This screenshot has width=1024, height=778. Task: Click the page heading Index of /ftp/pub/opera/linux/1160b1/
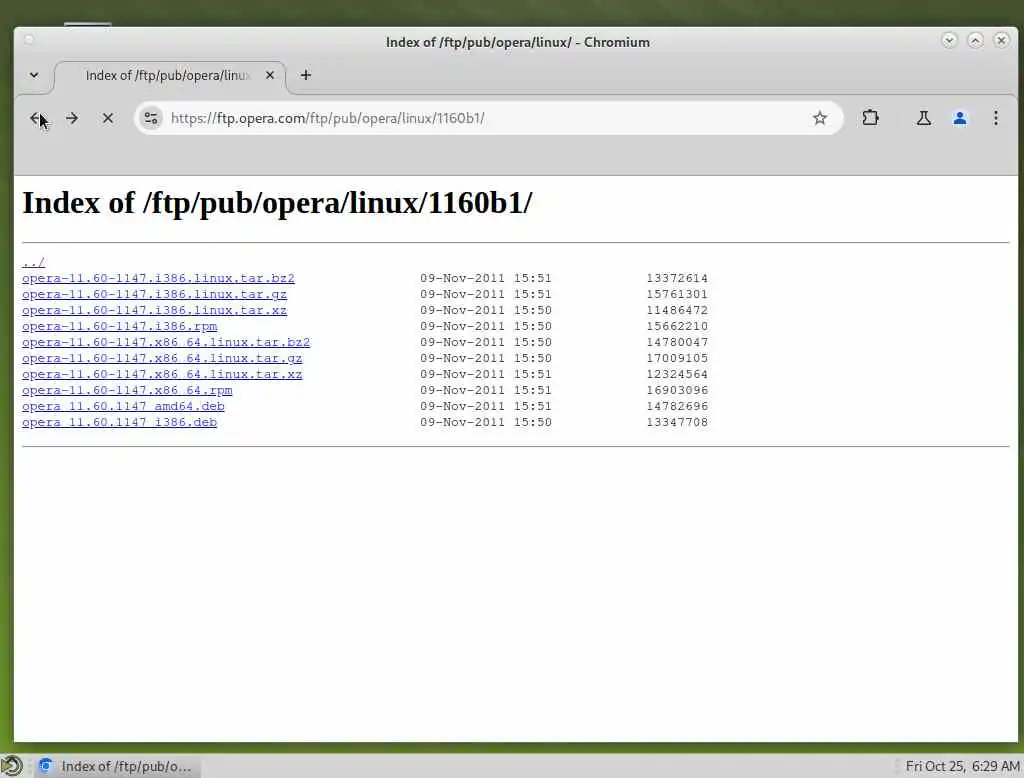(278, 203)
